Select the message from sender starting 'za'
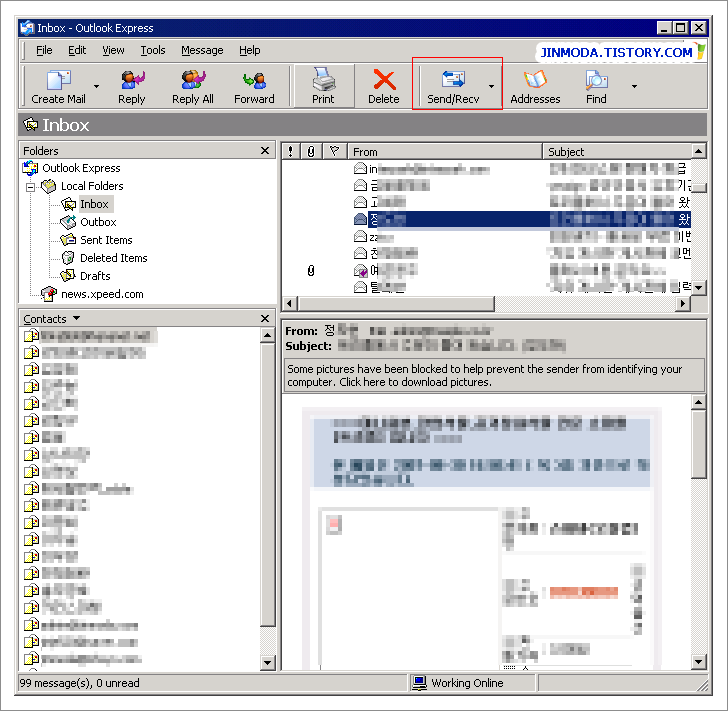Screen dimensions: 728x711 [x=486, y=237]
